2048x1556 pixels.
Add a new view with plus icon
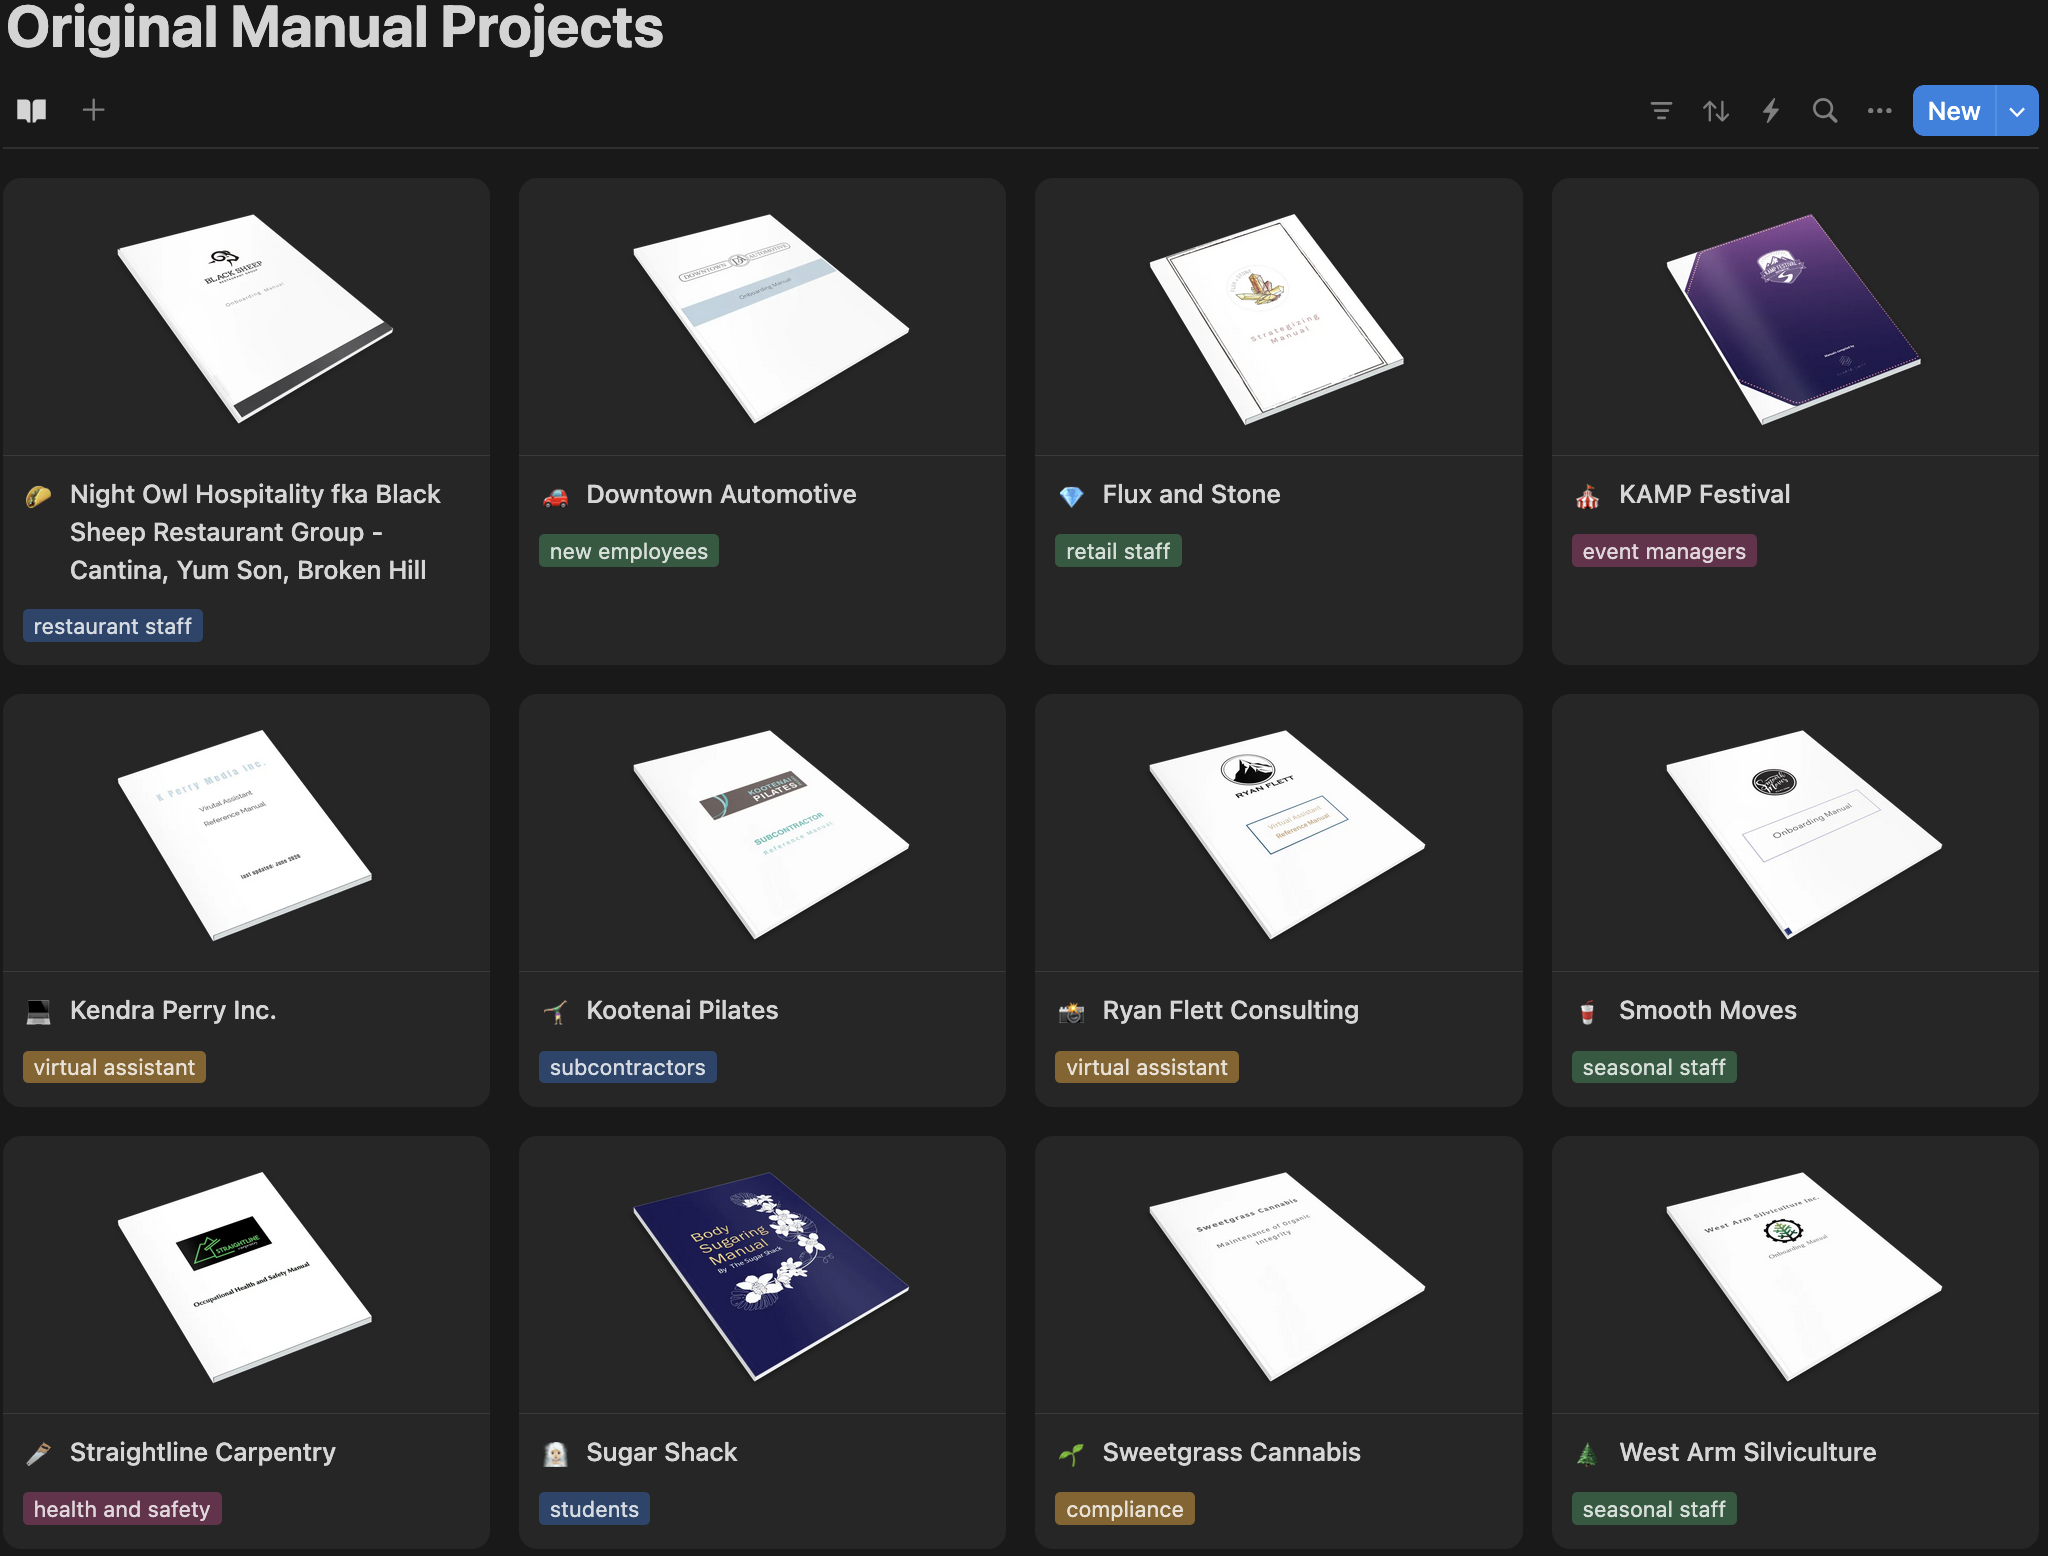pos(93,110)
